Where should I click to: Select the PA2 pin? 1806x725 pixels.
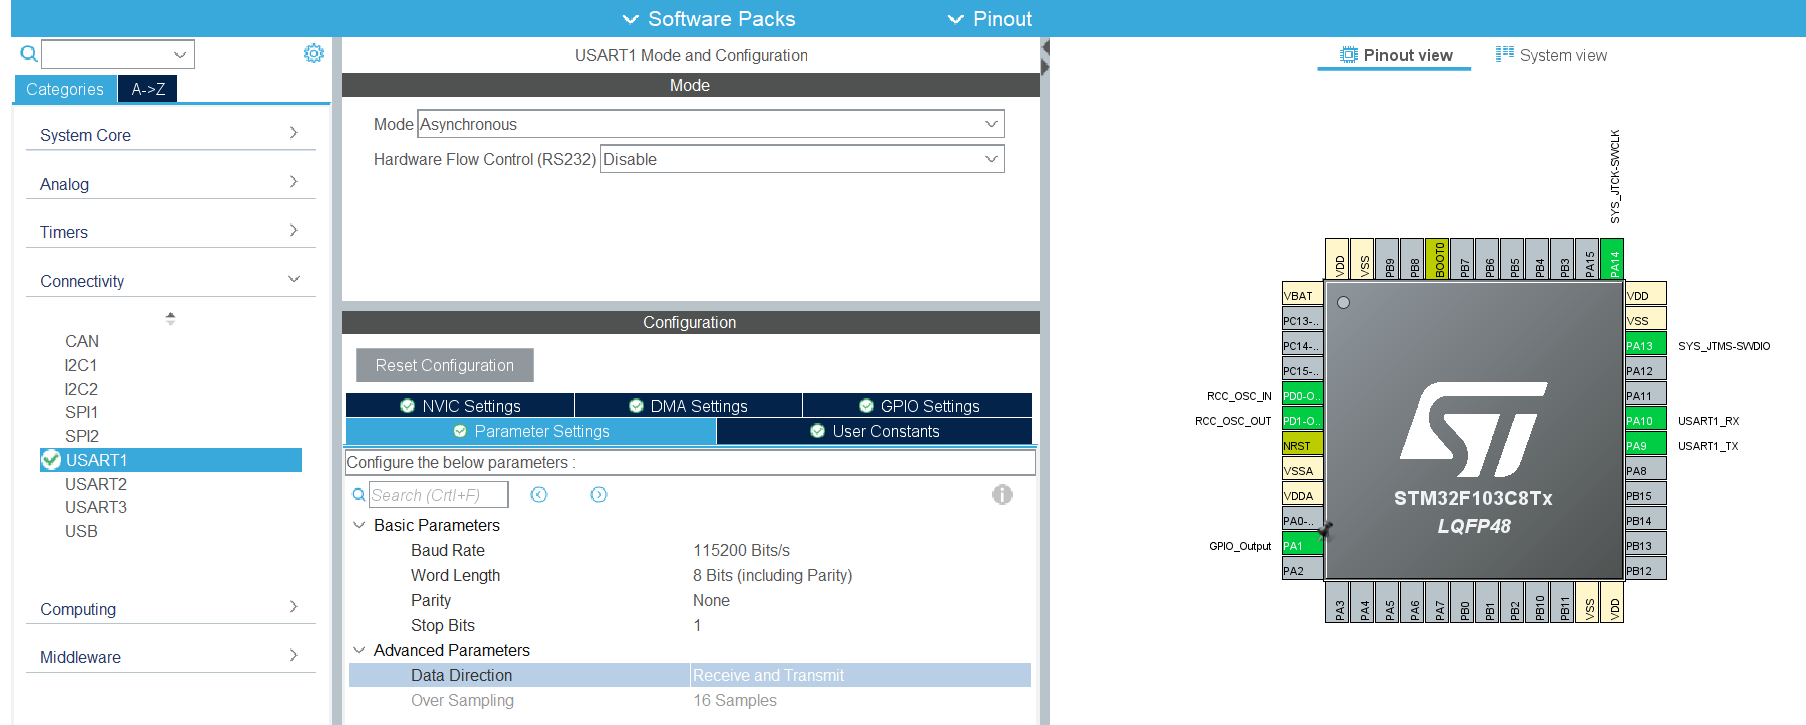1302,570
